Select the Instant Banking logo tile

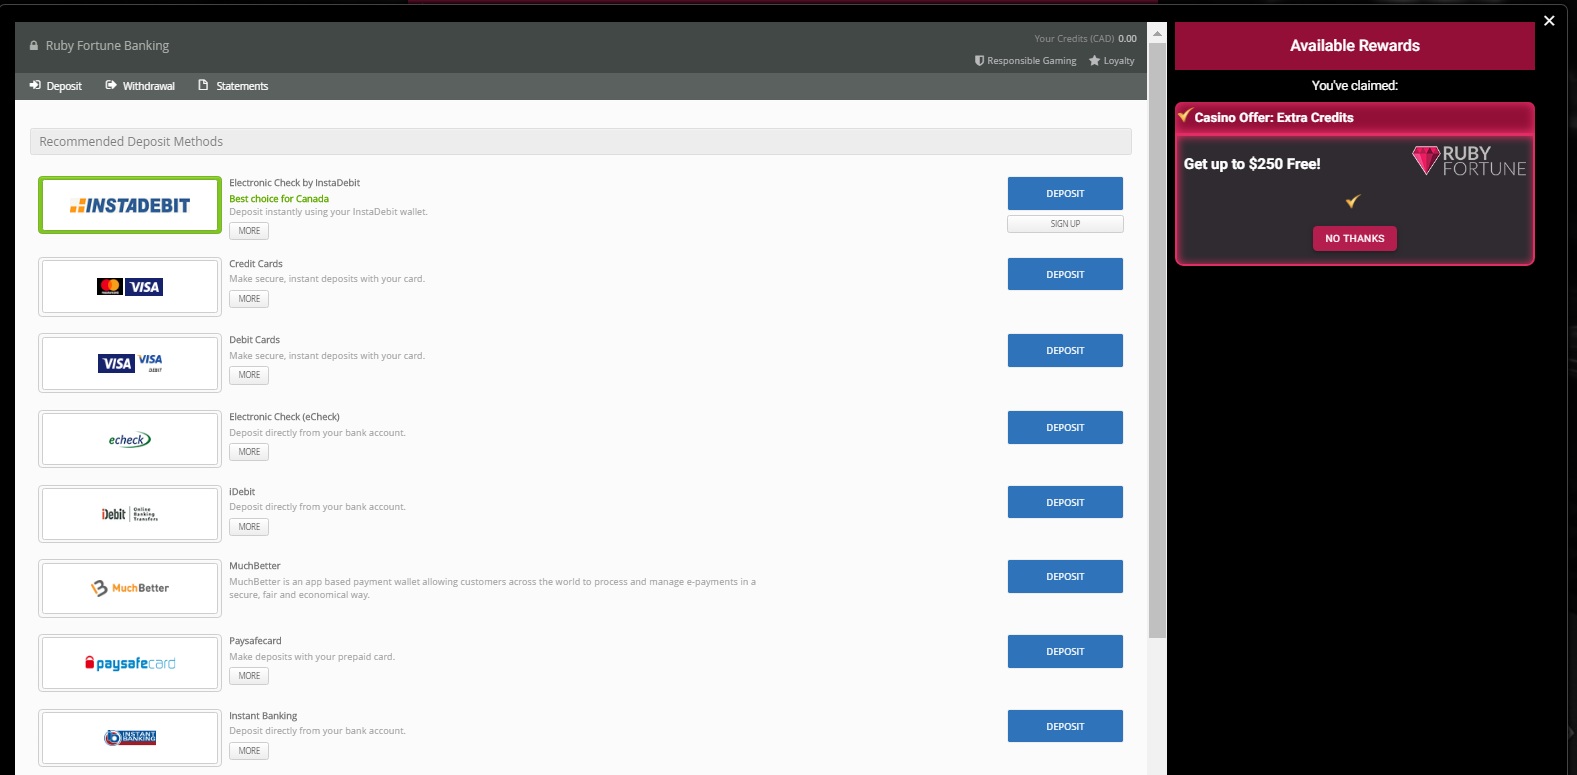click(x=130, y=738)
